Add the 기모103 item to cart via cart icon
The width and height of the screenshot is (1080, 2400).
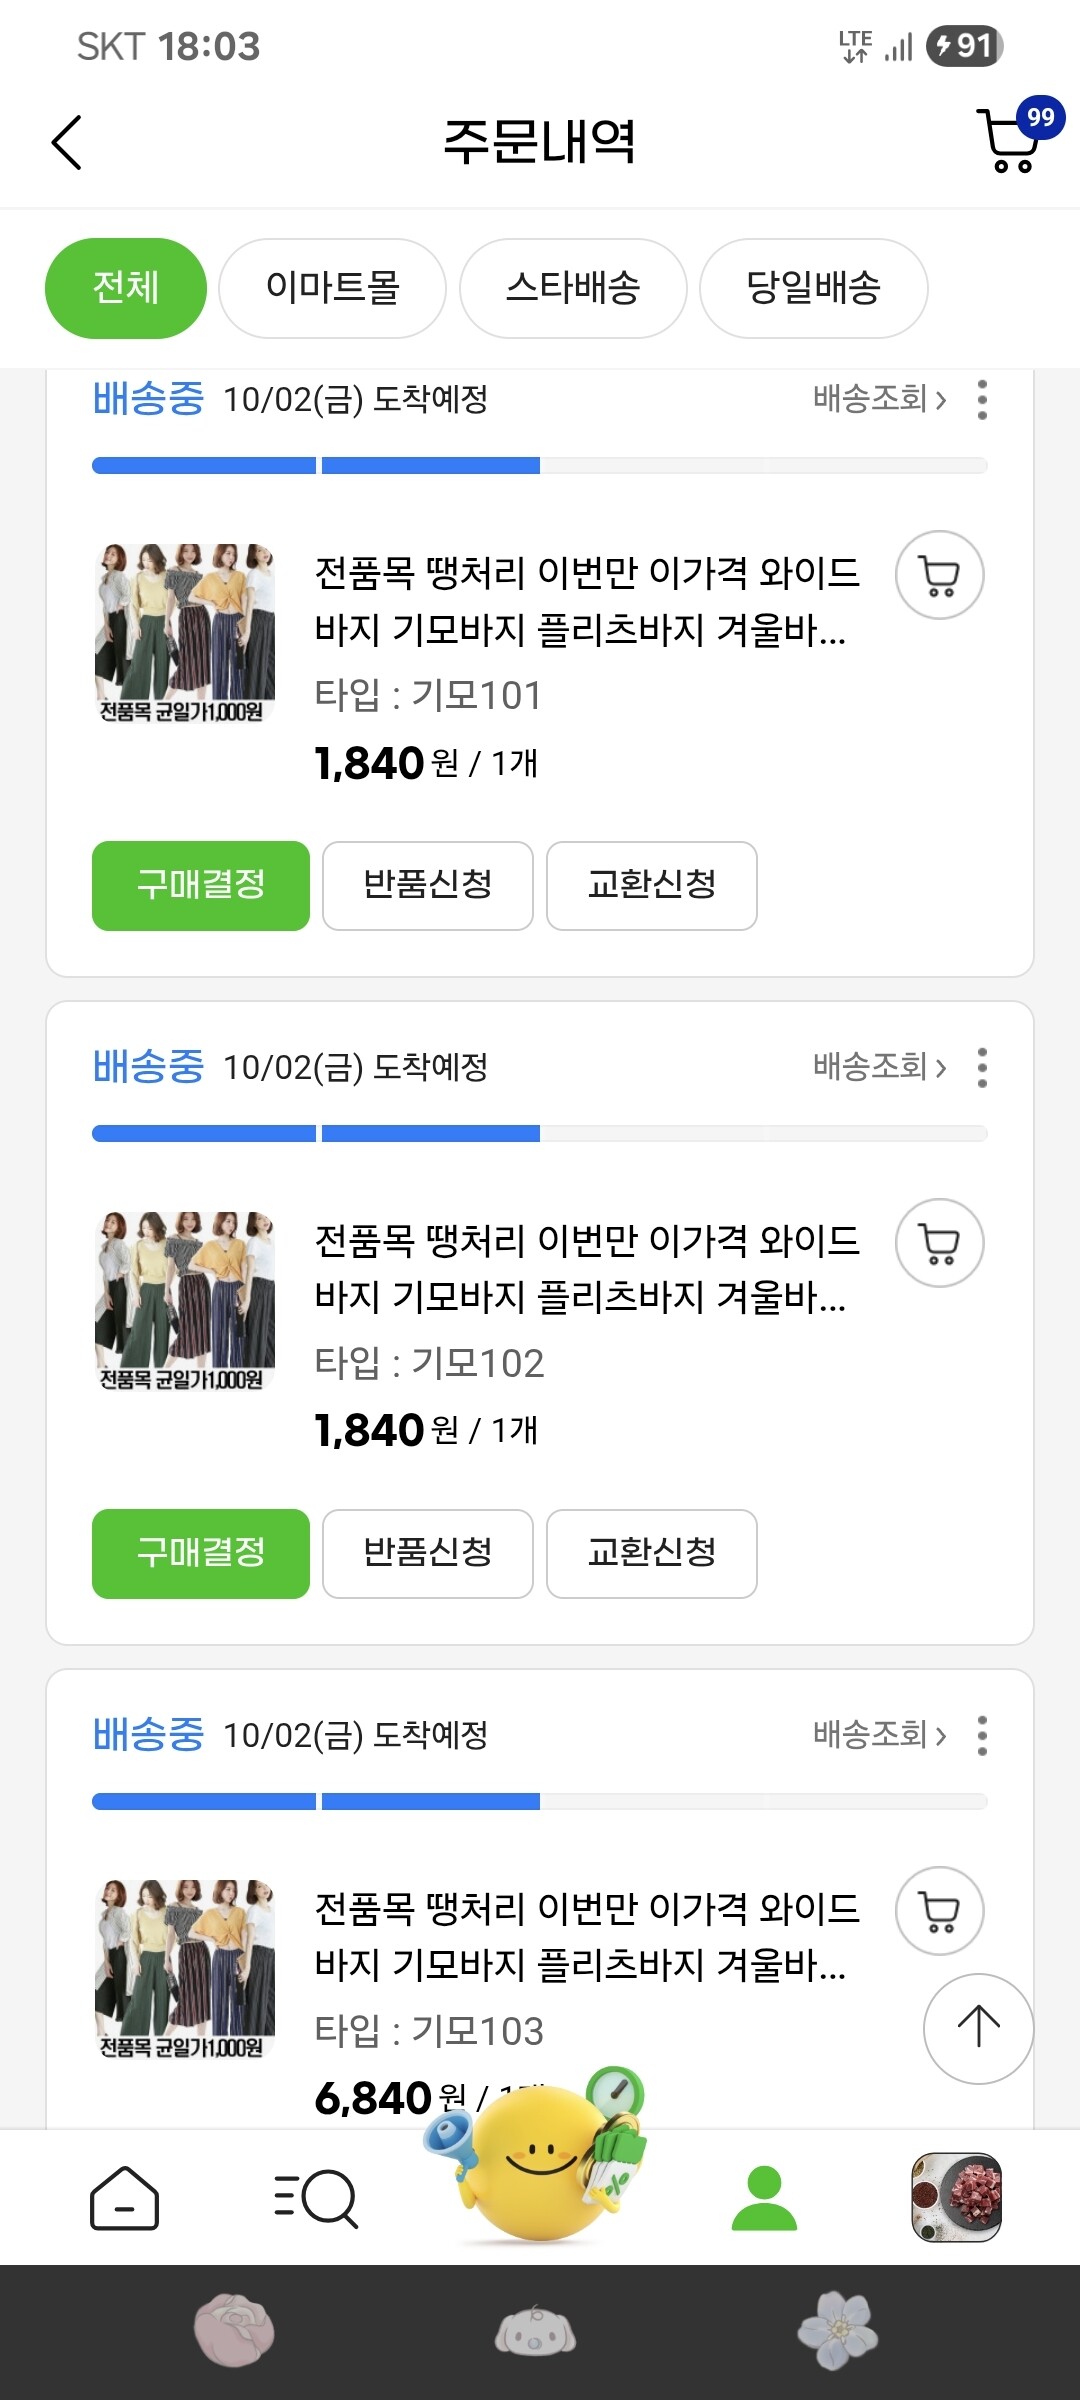[939, 1911]
